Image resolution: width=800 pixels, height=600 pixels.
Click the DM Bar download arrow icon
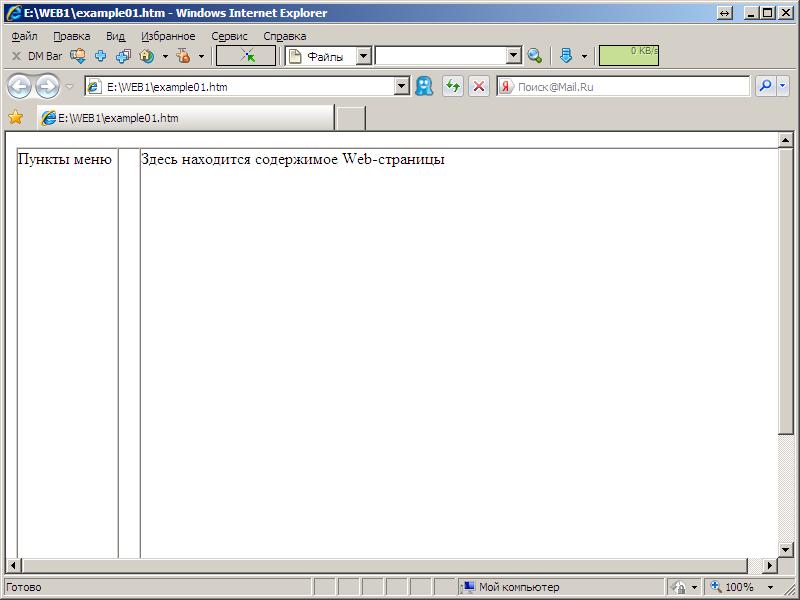click(x=566, y=56)
